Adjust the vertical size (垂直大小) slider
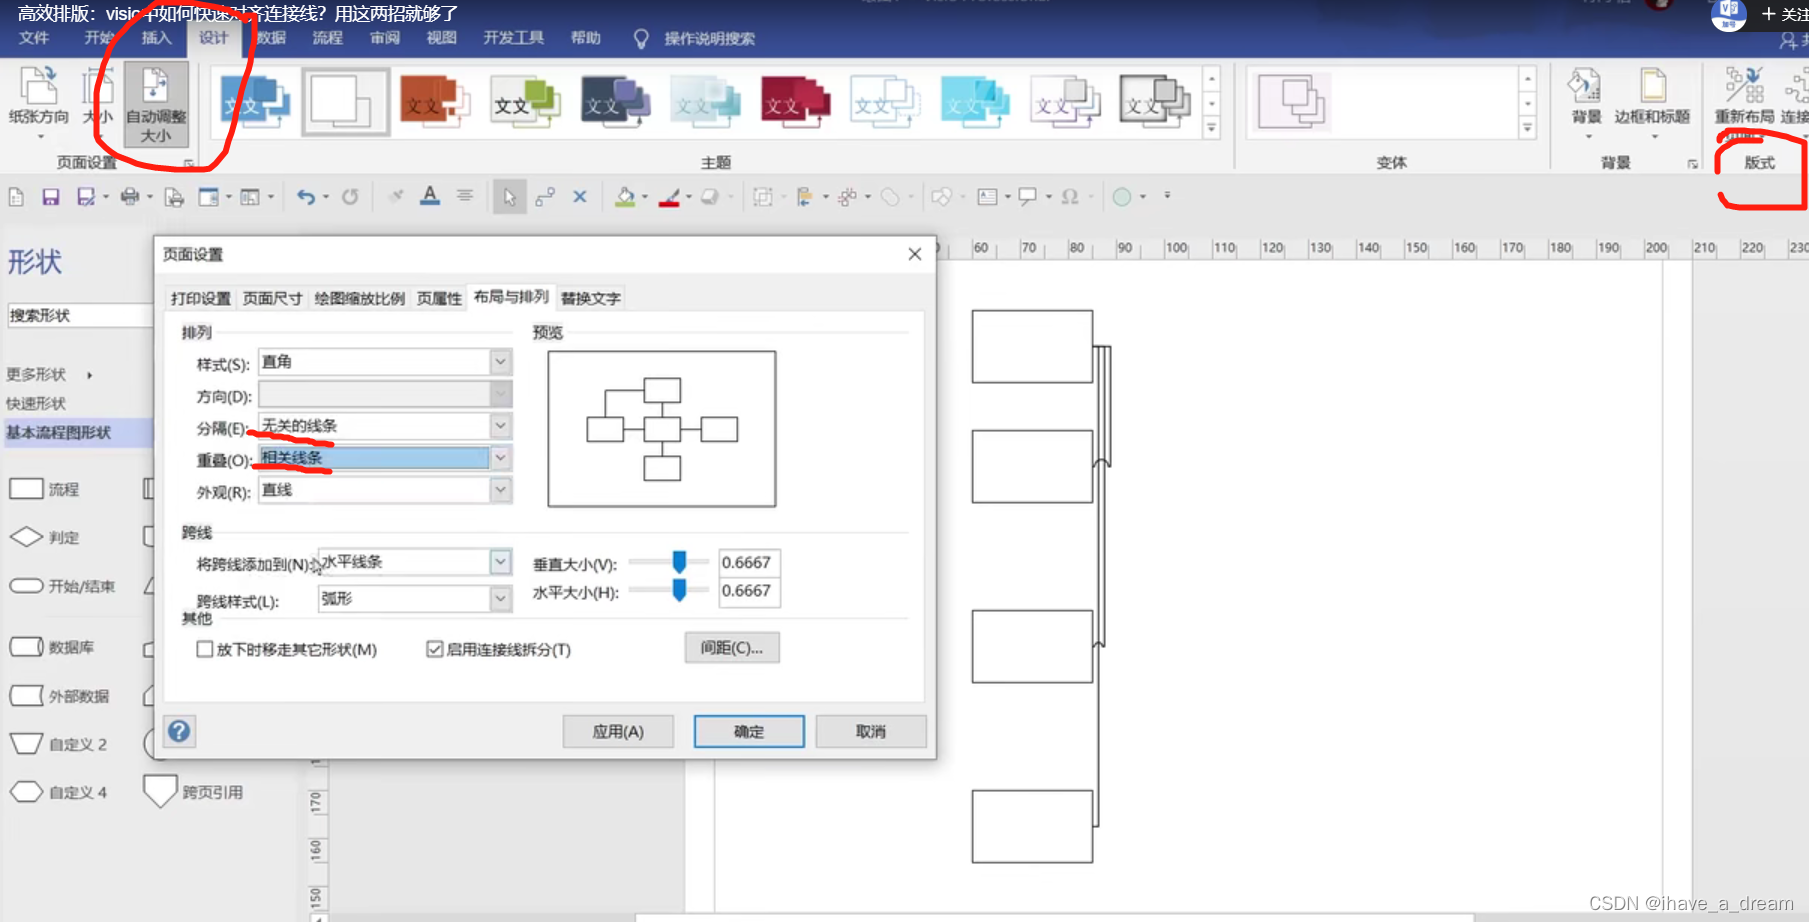 [679, 562]
